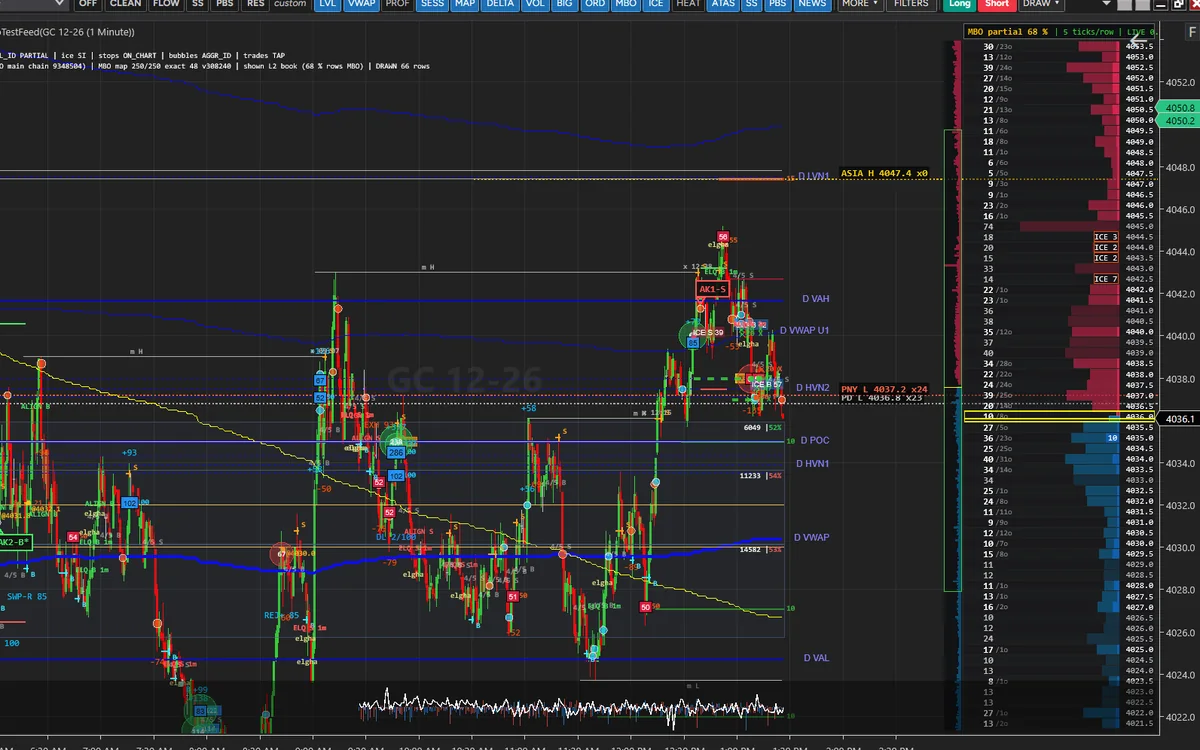This screenshot has width=1200, height=750.
Task: Click the PNY L 4037.2 x24 label
Action: pos(885,389)
